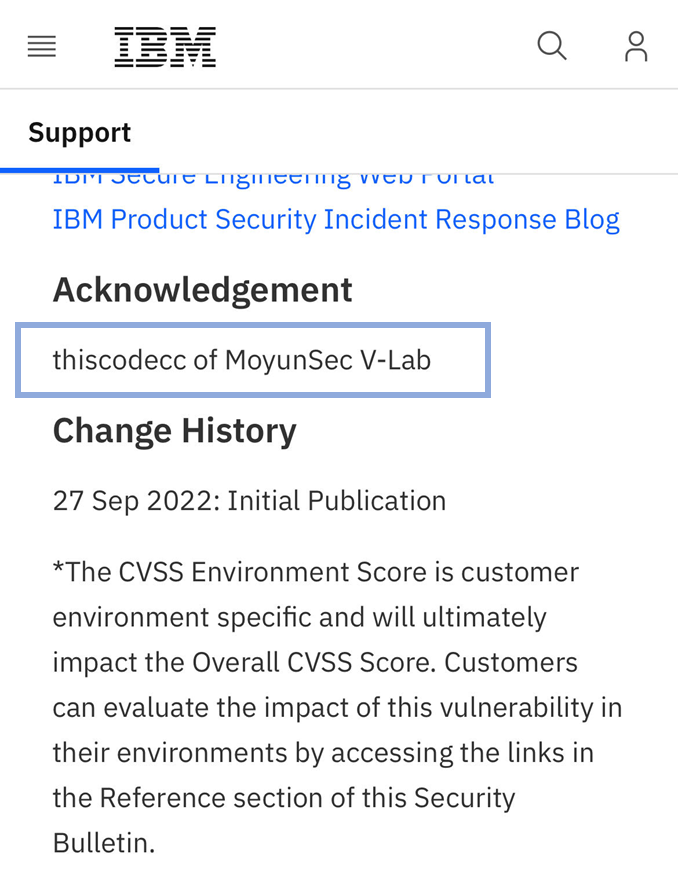Follow the partially hidden IBM Secure Engineering Web Portal link
Image resolution: width=678 pixels, height=875 pixels.
tap(273, 180)
